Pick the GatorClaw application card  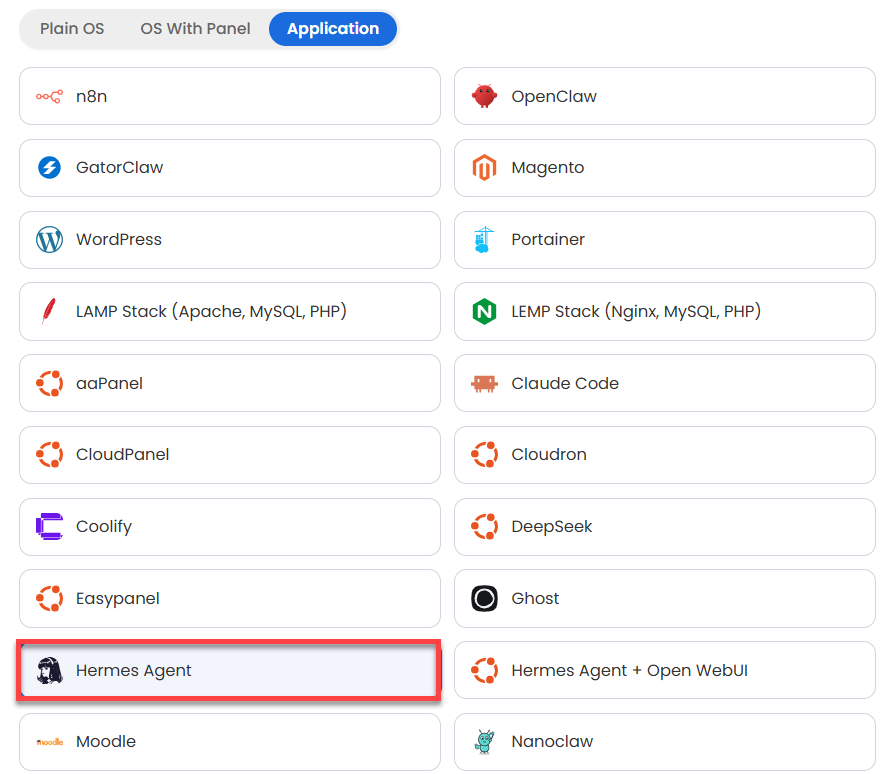(x=230, y=168)
